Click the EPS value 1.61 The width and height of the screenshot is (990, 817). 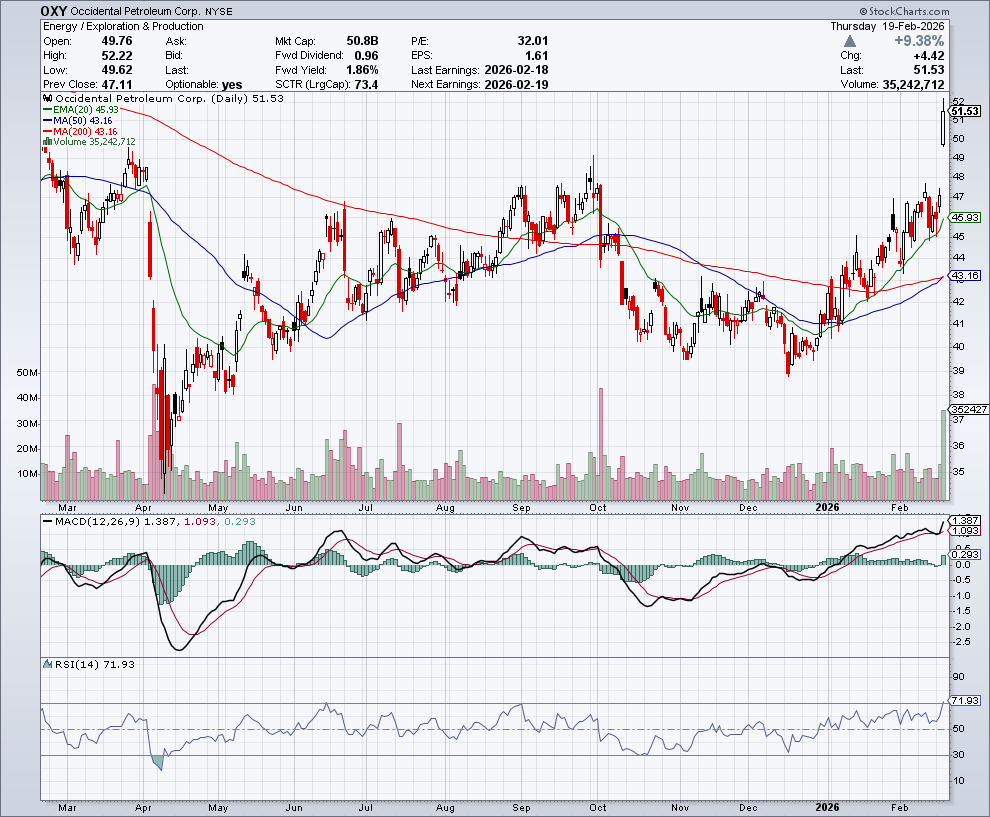(x=537, y=56)
